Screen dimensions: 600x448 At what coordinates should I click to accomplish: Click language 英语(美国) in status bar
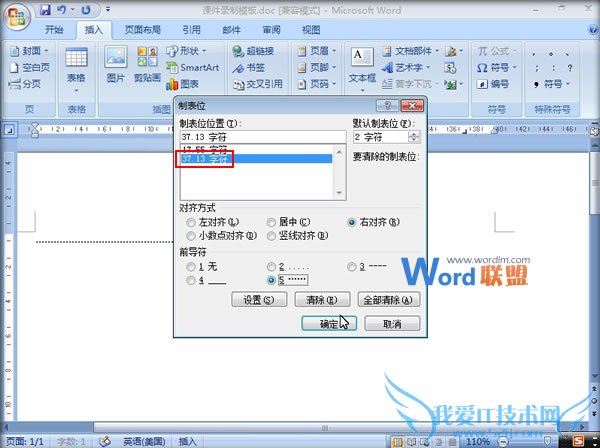click(x=144, y=441)
